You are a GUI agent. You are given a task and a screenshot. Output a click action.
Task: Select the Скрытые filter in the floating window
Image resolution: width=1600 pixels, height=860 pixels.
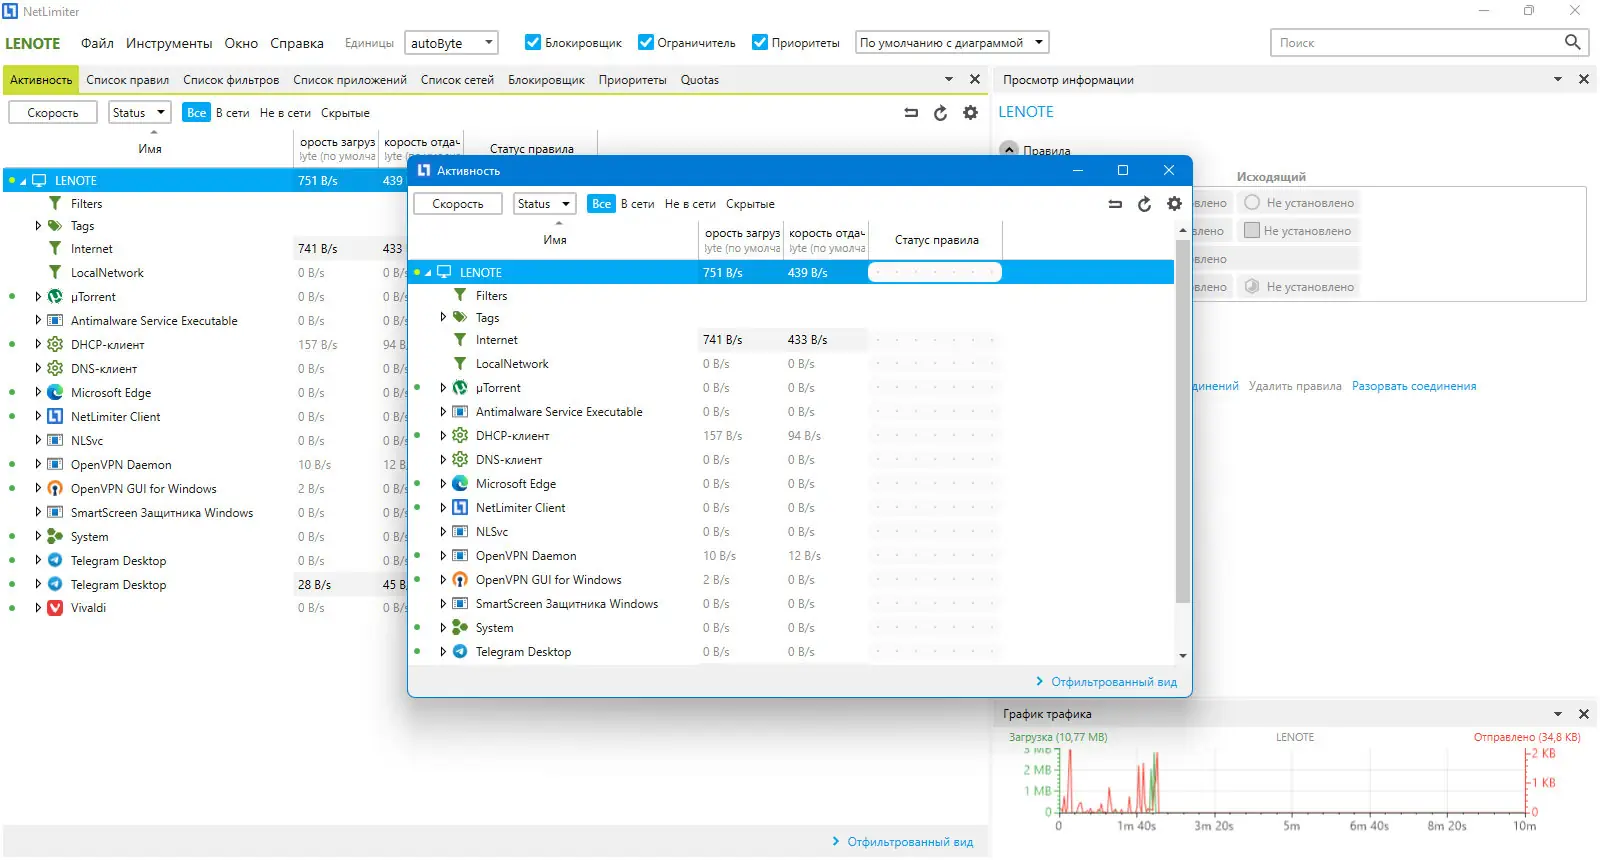(x=750, y=204)
